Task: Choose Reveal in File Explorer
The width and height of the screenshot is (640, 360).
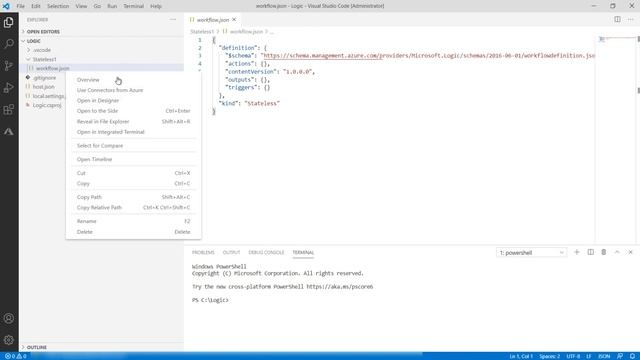Action: (133, 121)
